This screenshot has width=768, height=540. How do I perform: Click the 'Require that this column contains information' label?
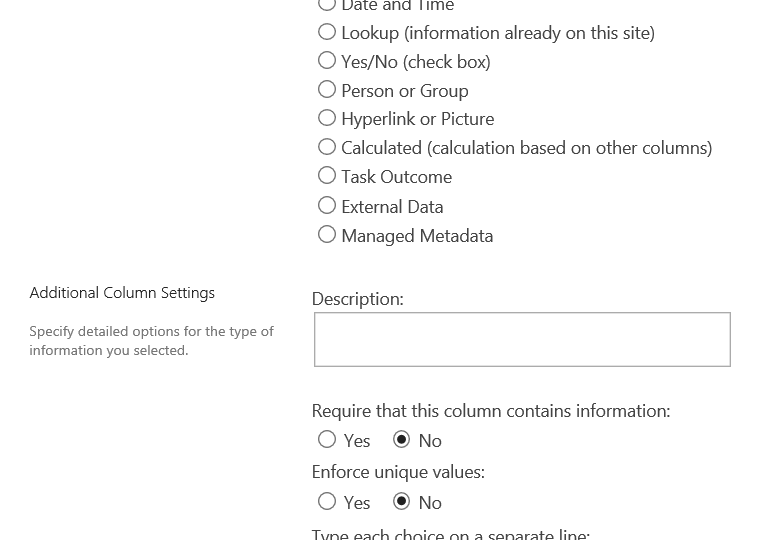coord(490,411)
